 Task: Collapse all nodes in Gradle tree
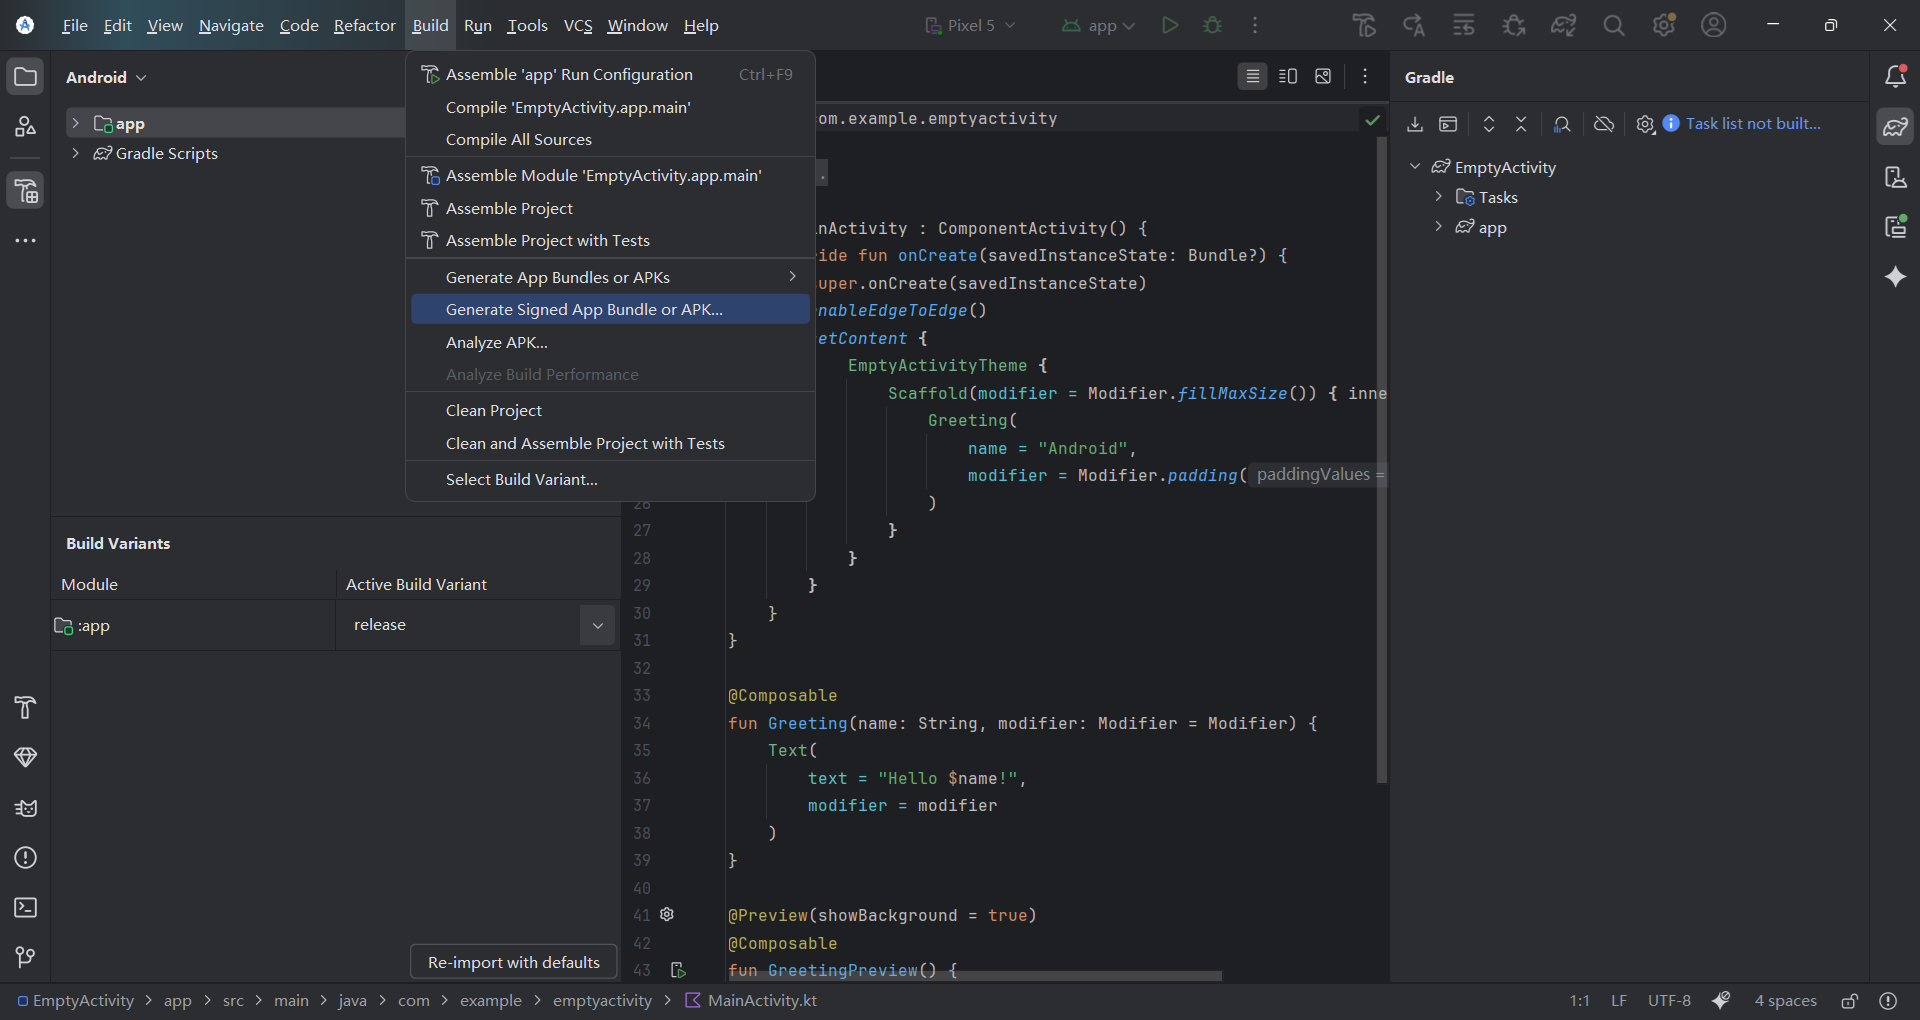(1520, 124)
